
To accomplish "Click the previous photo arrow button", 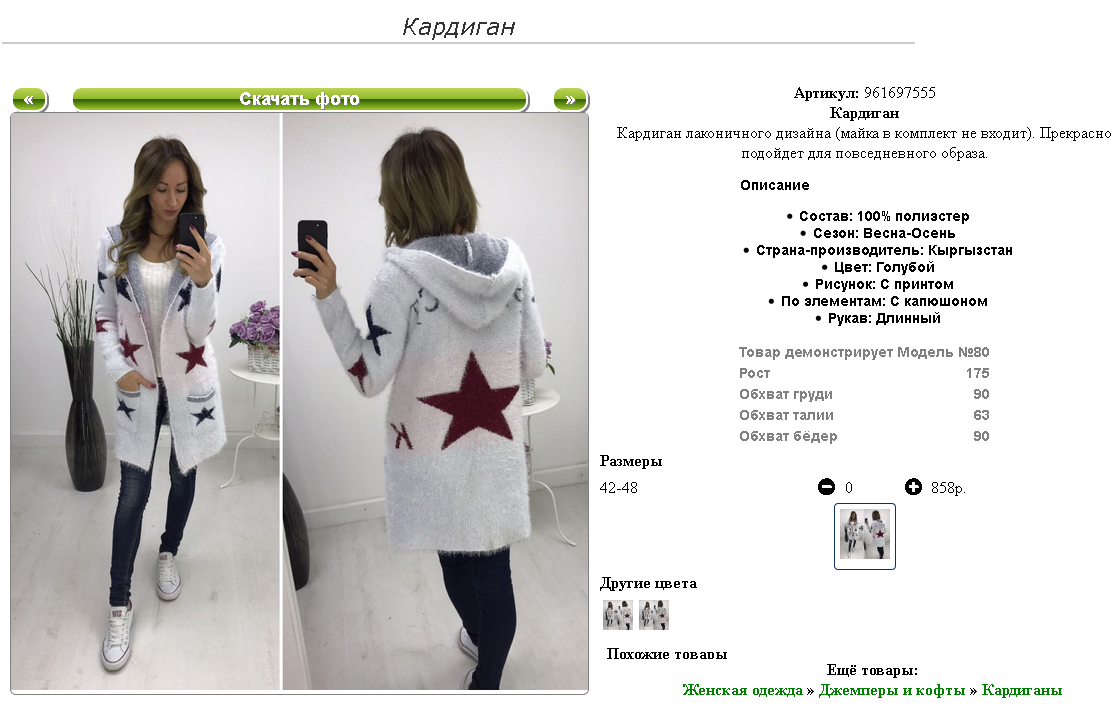I will 29,99.
